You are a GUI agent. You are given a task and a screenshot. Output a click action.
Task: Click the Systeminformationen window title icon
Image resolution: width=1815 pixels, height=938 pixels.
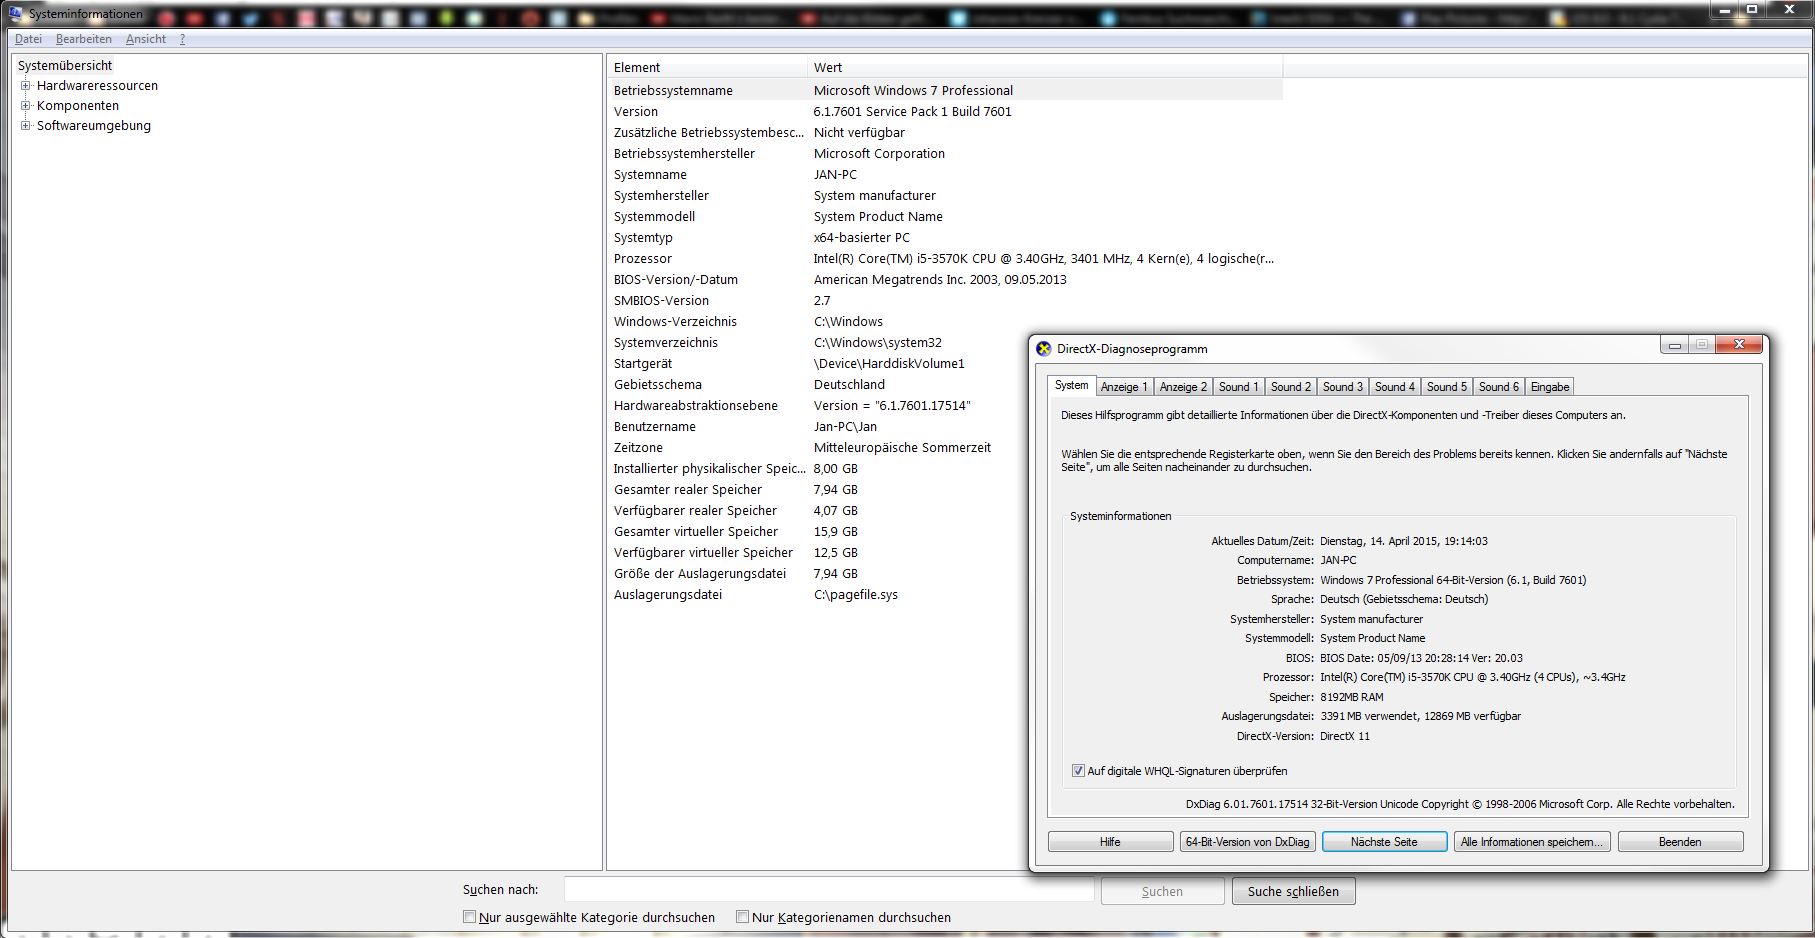[x=15, y=13]
